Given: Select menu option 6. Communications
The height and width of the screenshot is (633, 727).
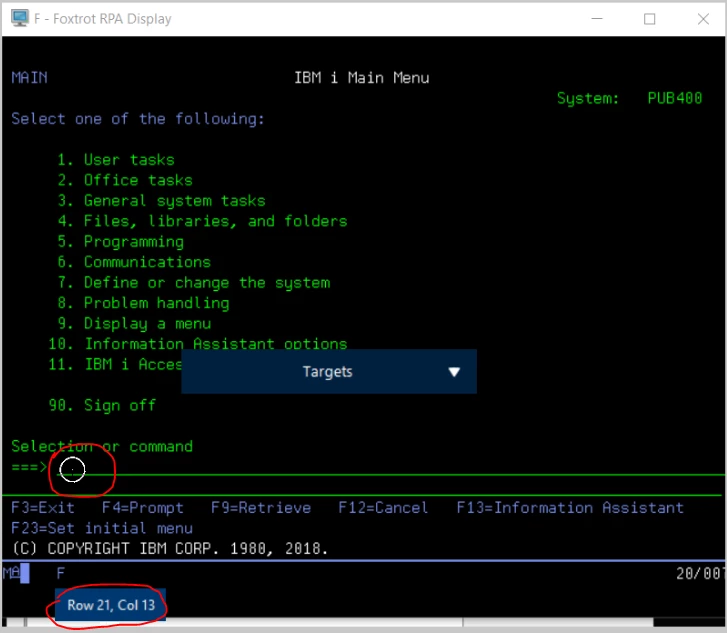Looking at the screenshot, I should tap(134, 262).
